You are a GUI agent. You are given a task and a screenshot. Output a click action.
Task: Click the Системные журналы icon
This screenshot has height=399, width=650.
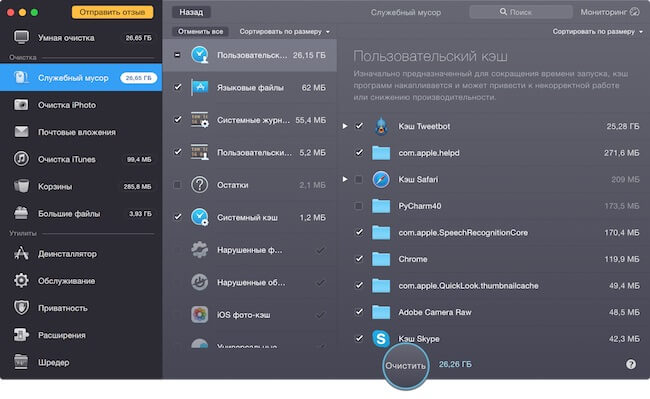(x=199, y=120)
